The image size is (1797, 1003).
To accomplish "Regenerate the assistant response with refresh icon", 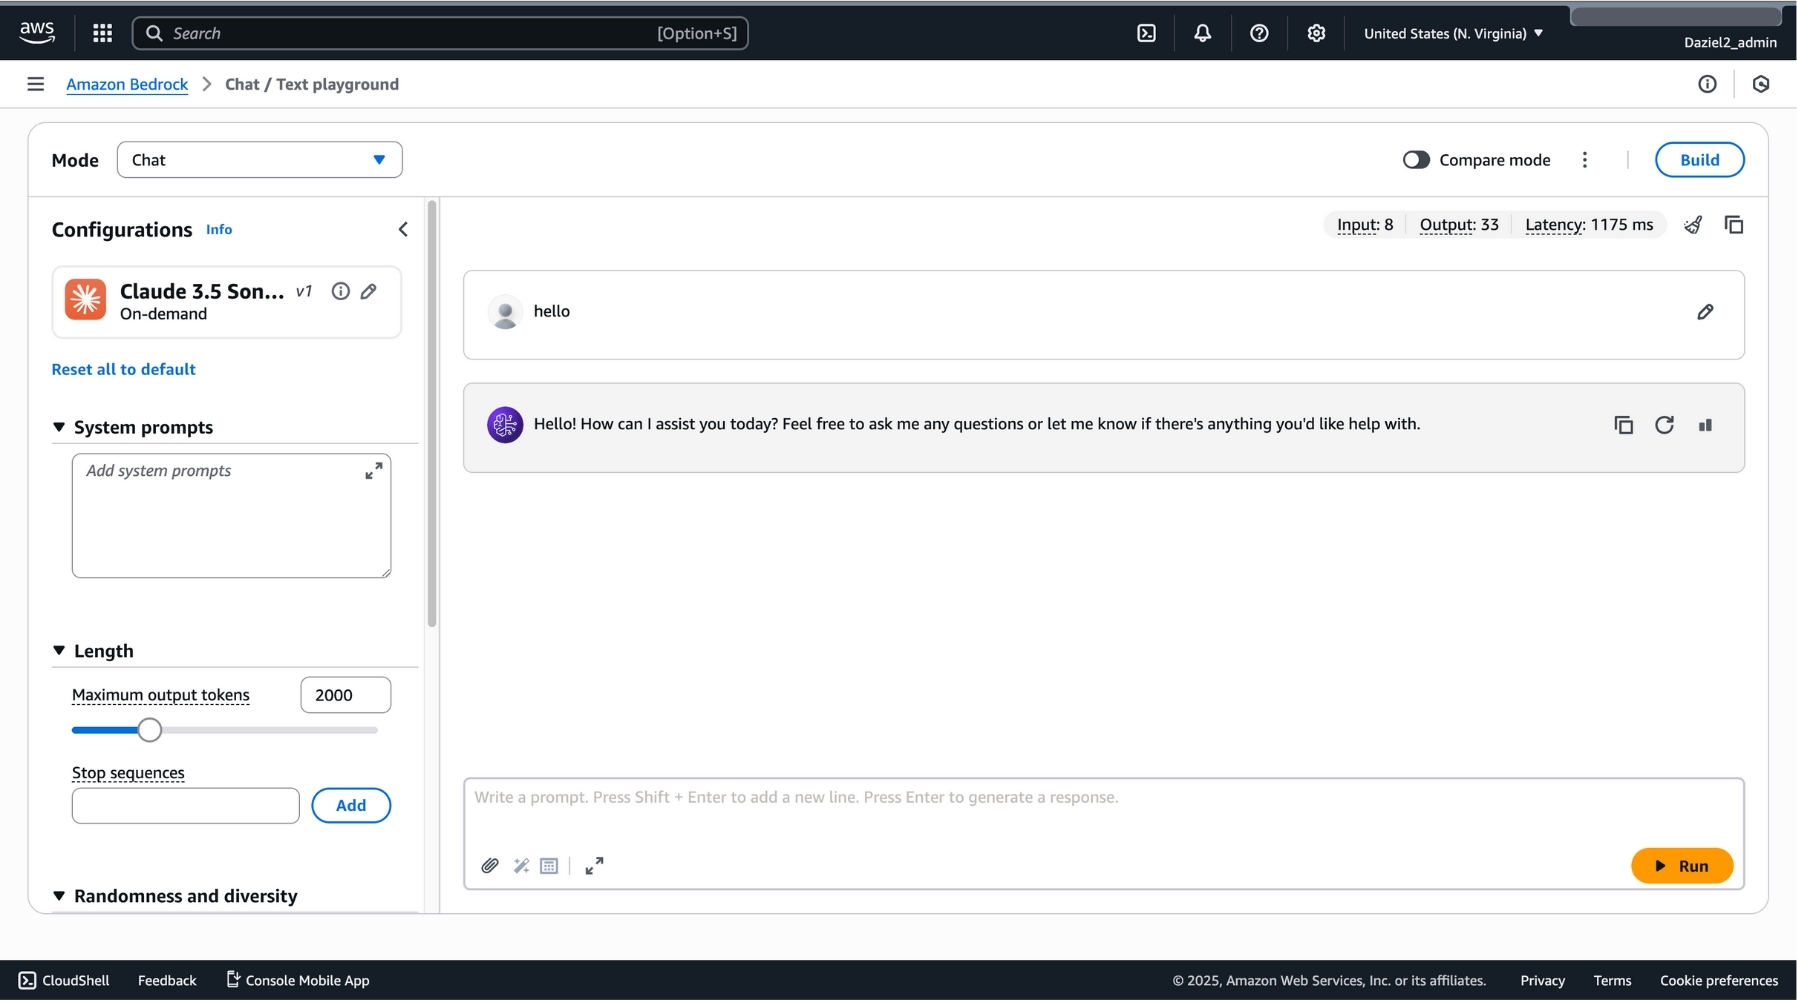I will click(x=1665, y=424).
